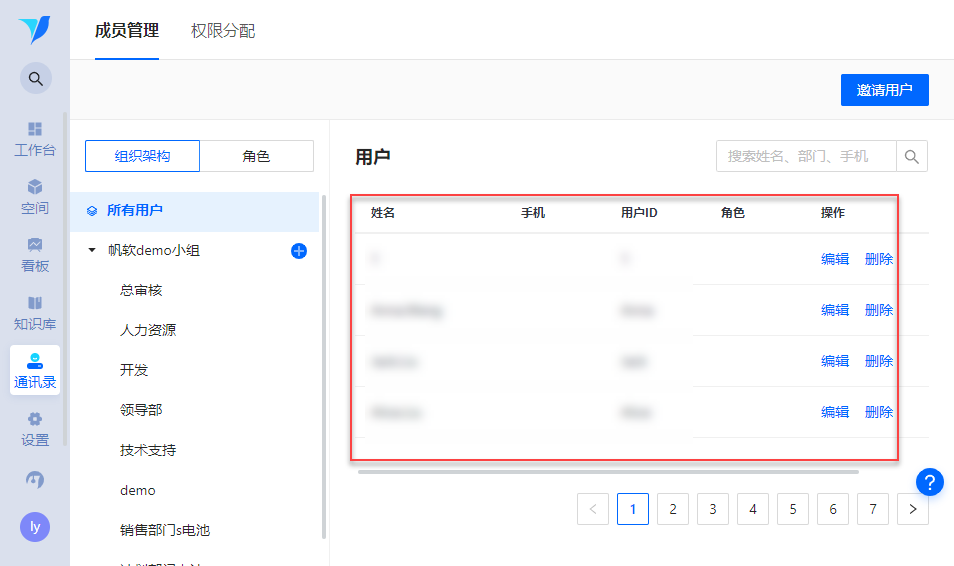Click 编辑 for the first user row

tap(835, 259)
